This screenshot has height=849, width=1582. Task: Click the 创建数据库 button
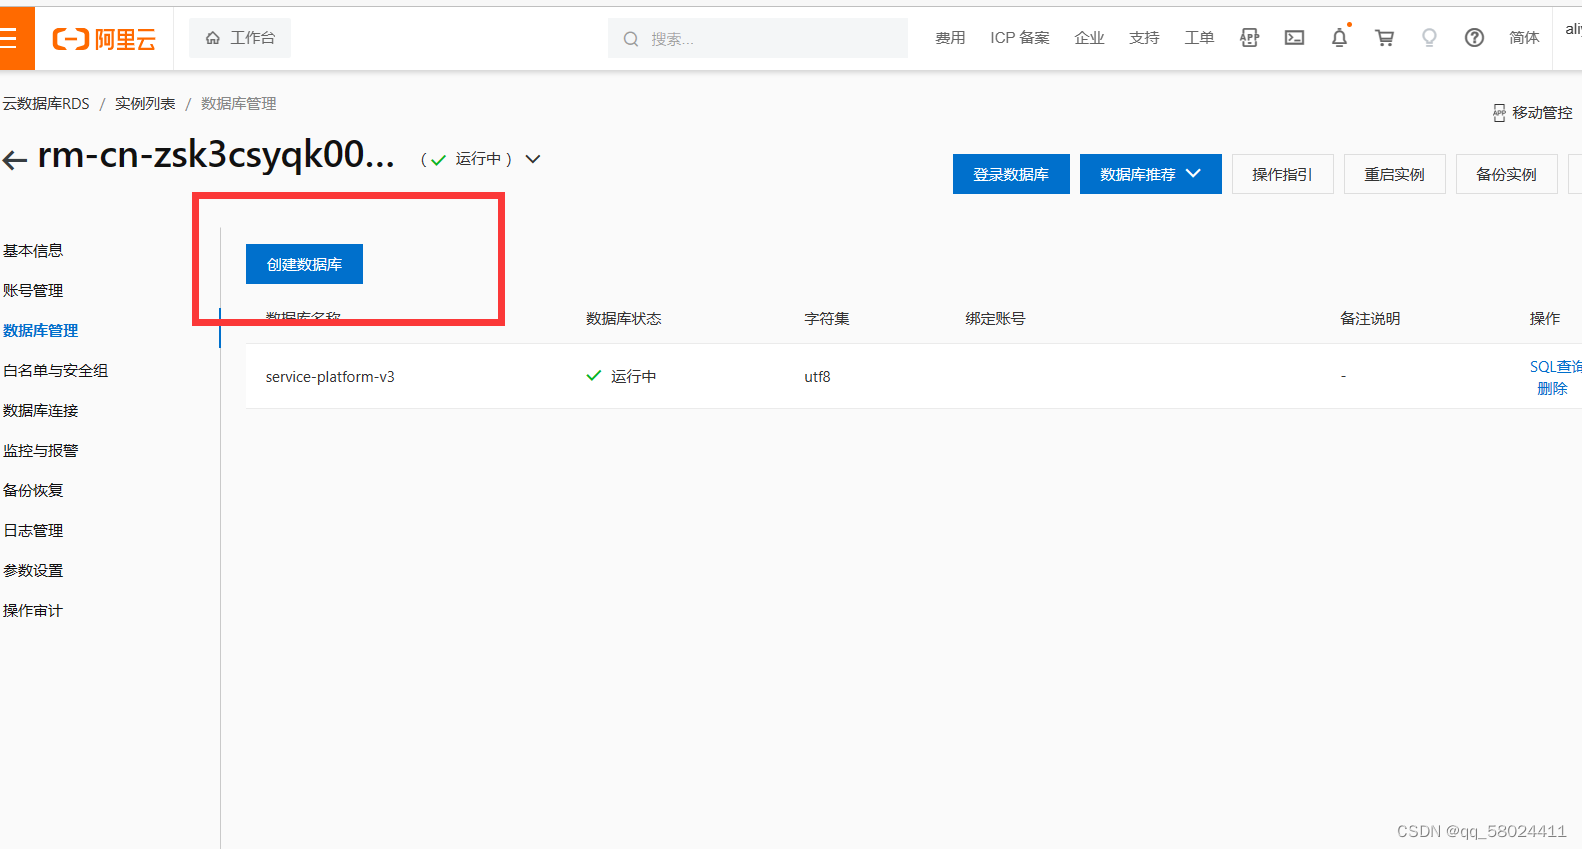(x=304, y=264)
